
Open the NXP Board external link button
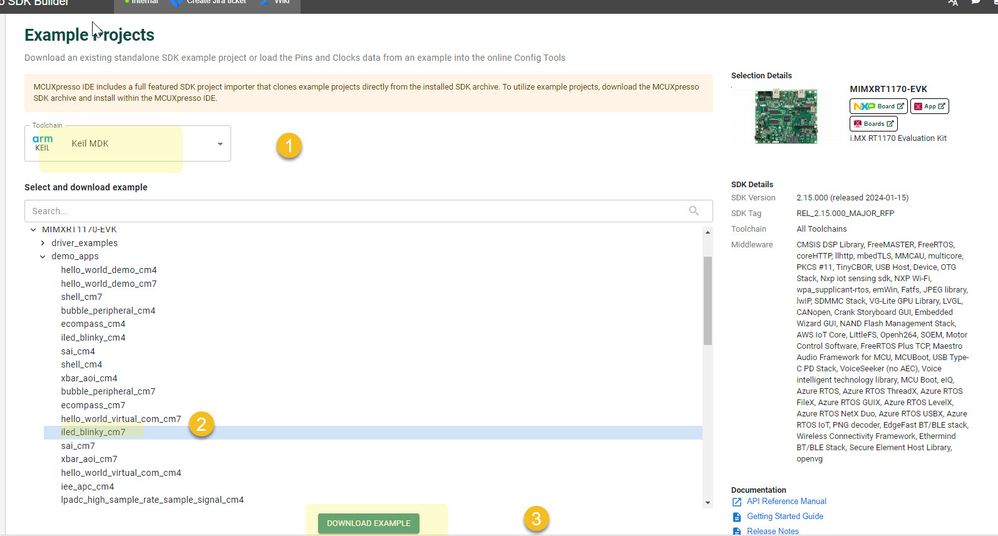point(878,106)
